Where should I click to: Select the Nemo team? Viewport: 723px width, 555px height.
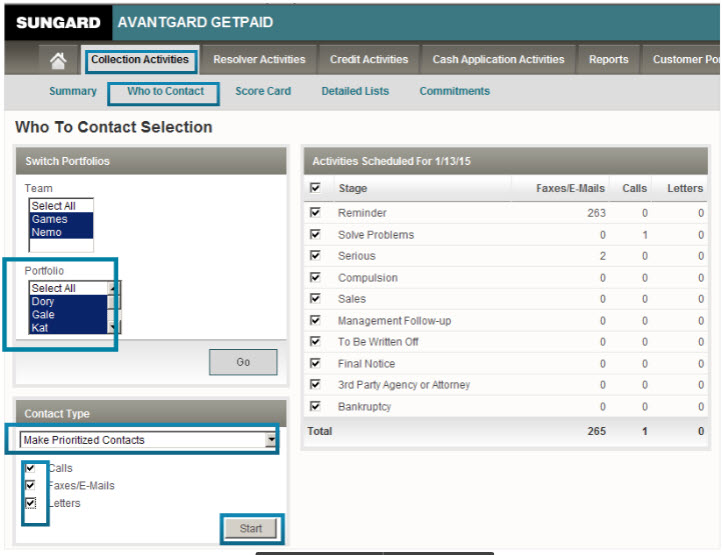(x=61, y=232)
